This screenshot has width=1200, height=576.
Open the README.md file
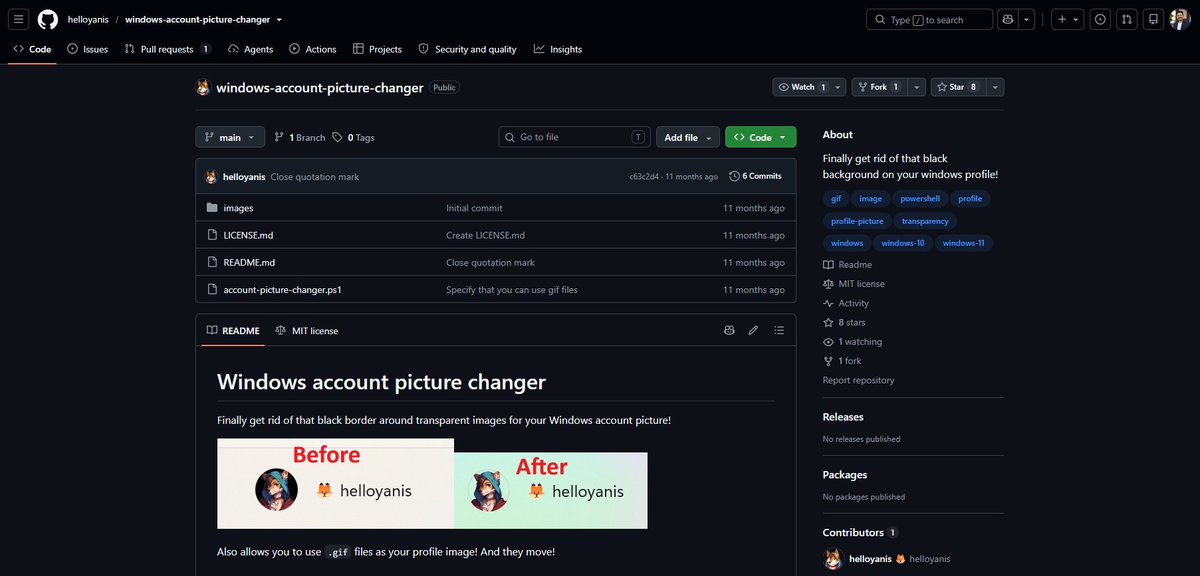[x=249, y=262]
